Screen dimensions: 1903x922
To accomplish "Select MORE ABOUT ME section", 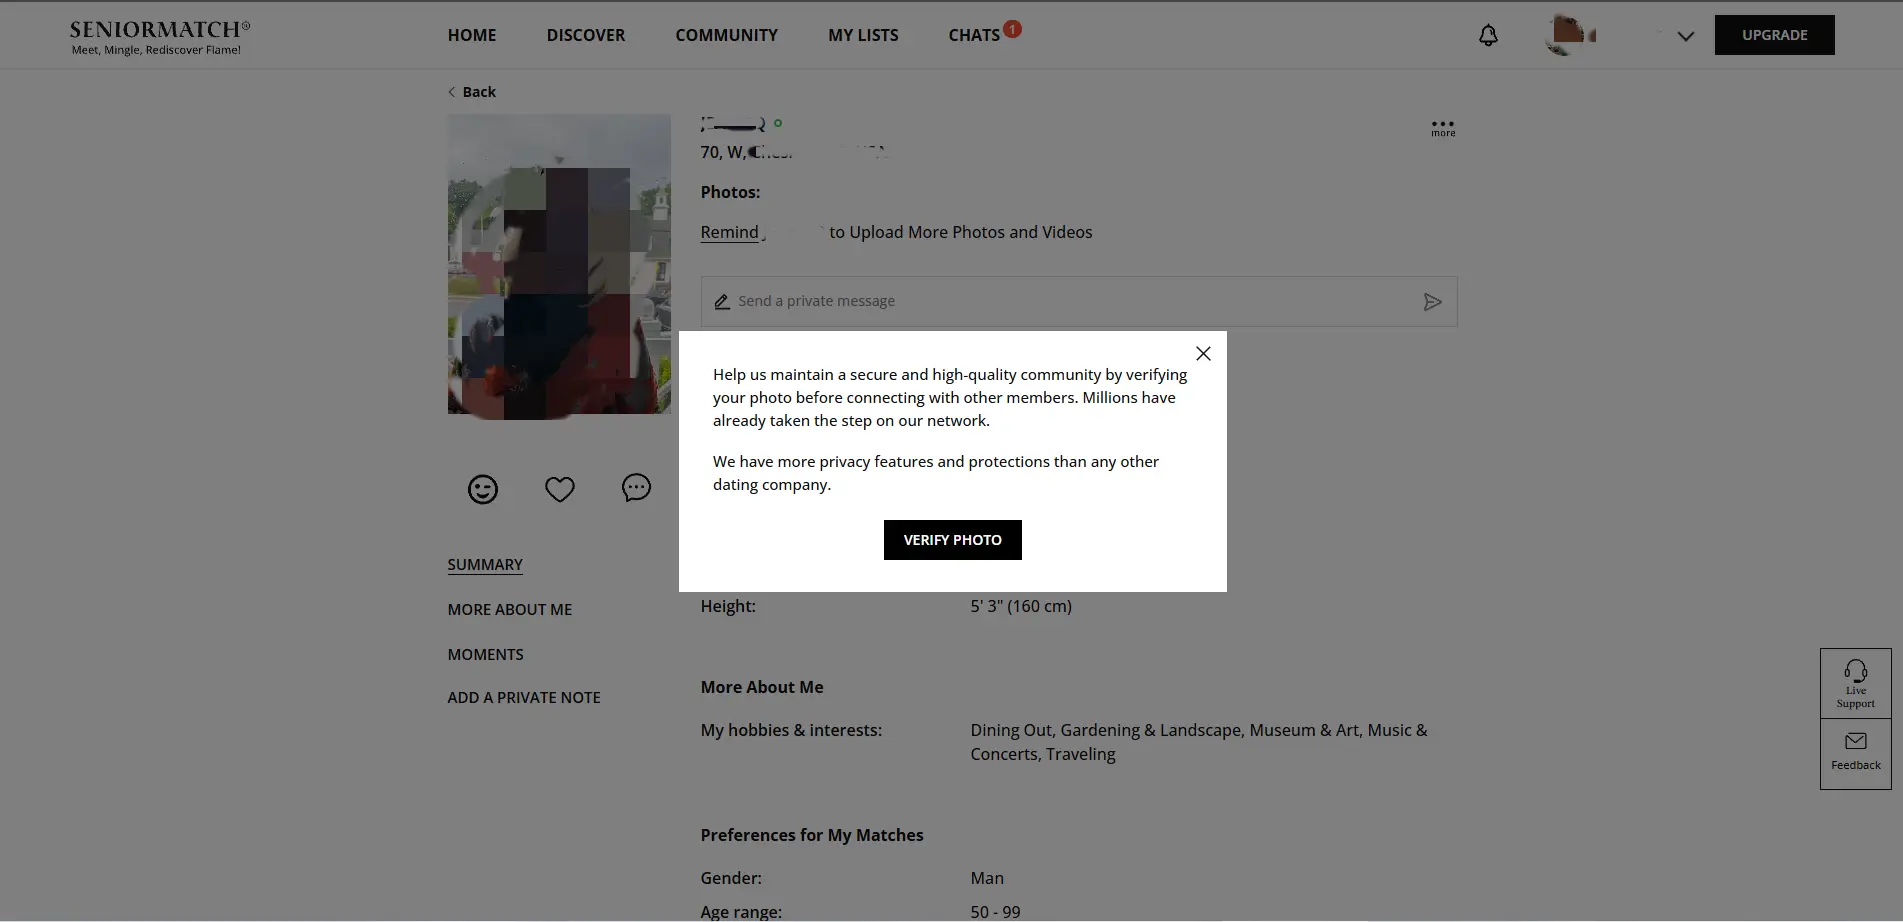I will [x=510, y=610].
